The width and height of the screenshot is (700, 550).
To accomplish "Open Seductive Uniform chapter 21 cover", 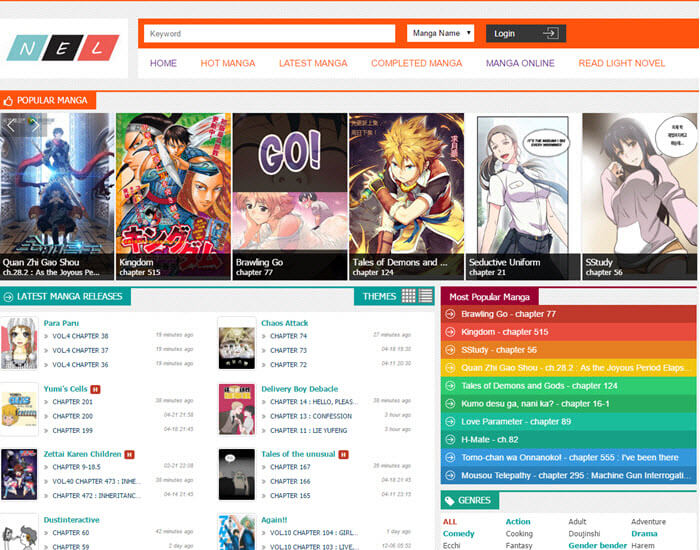I will tap(523, 196).
